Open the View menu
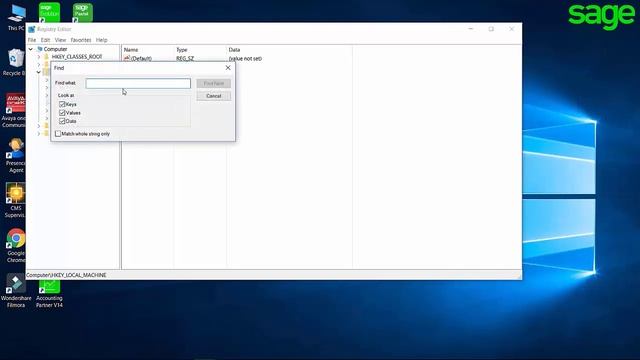 pos(60,40)
